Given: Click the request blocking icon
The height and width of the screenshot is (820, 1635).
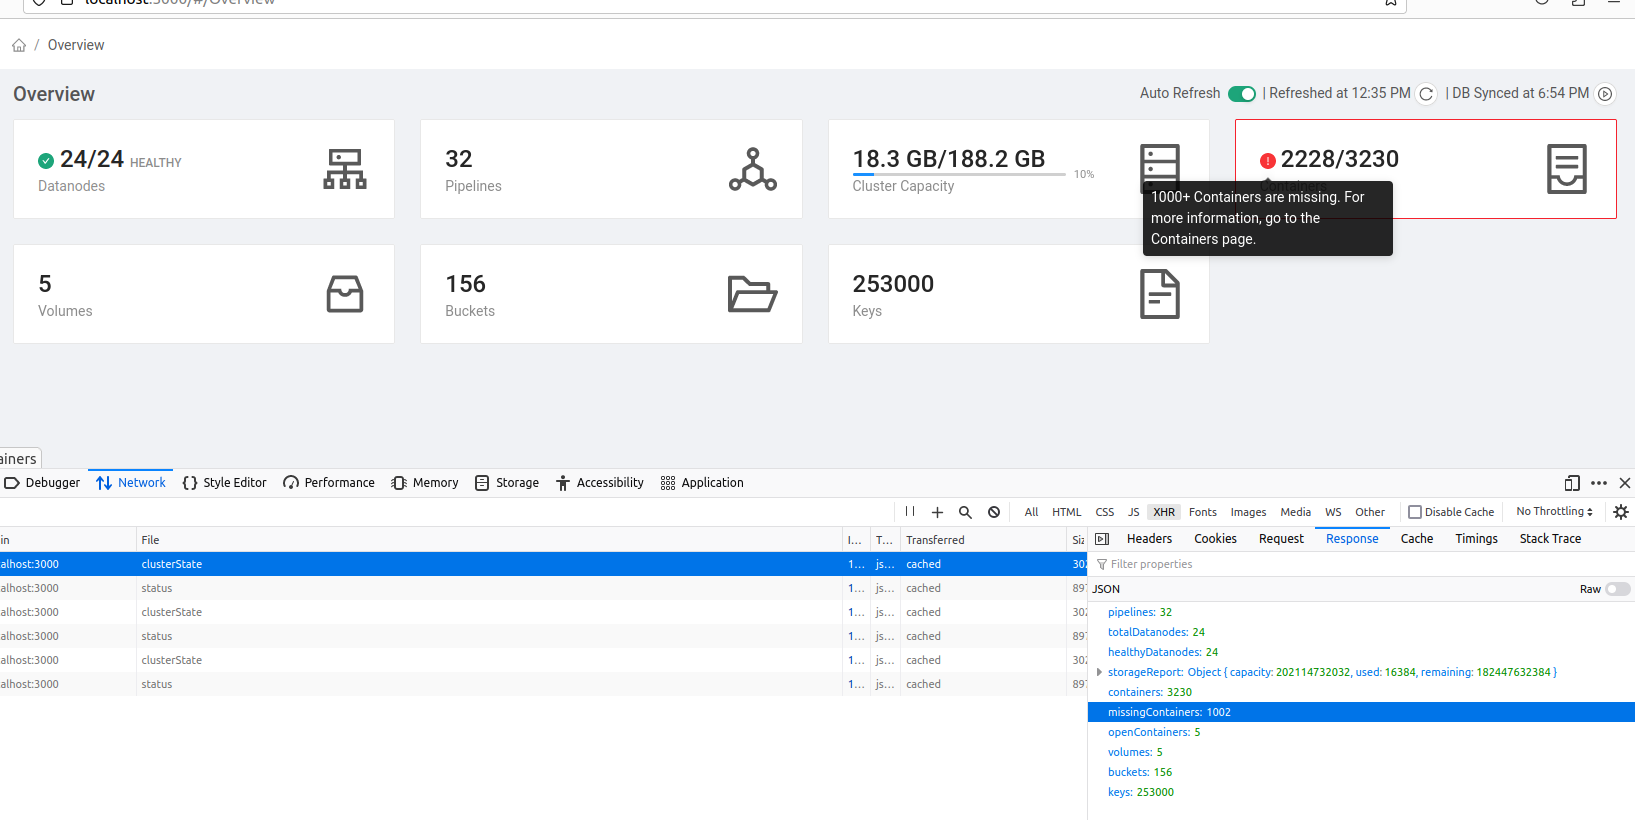Looking at the screenshot, I should (994, 512).
